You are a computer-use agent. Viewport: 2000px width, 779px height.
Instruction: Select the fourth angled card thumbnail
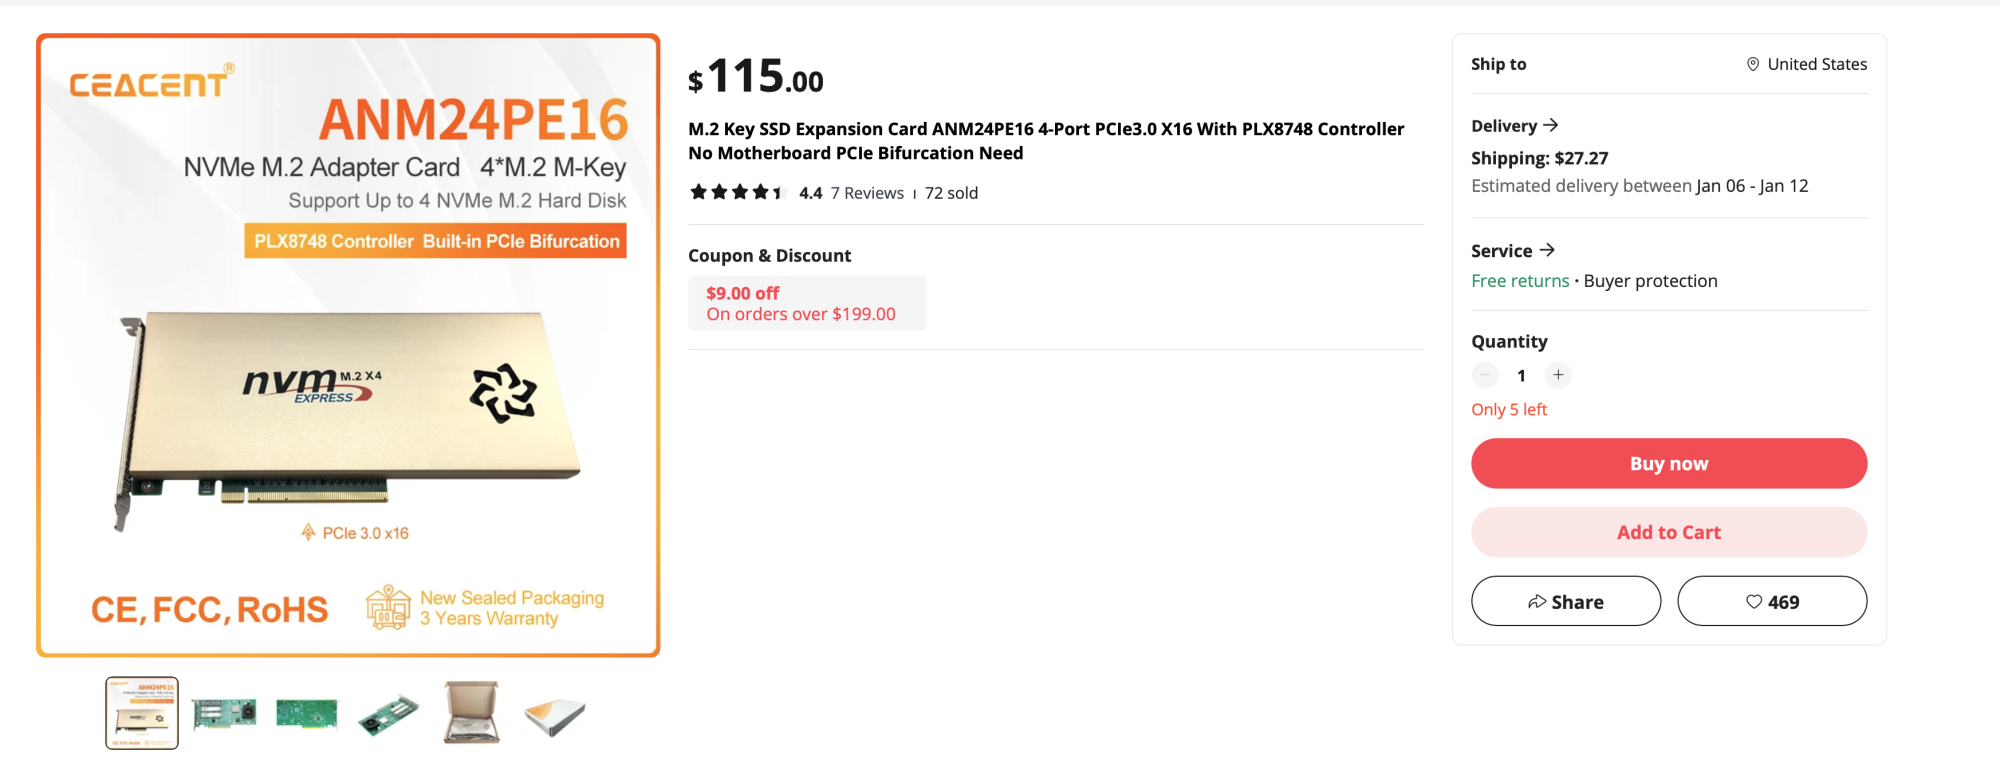click(389, 713)
